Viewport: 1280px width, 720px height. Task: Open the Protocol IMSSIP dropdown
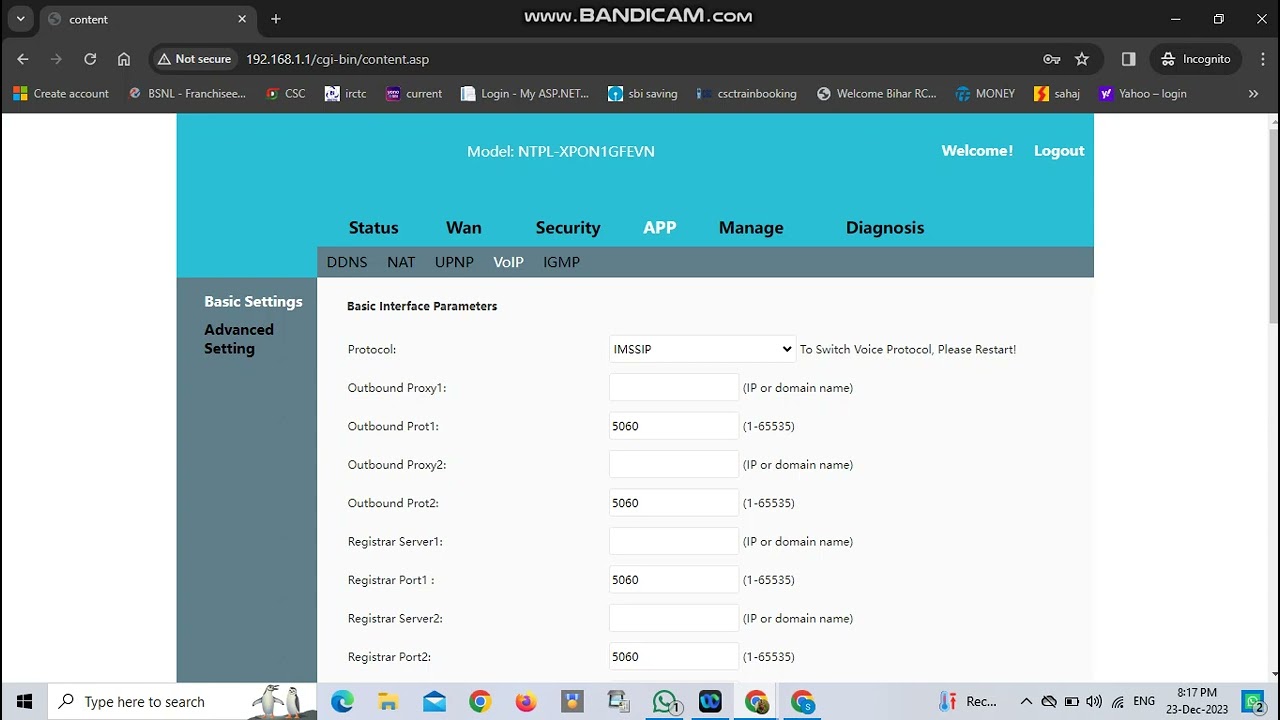point(702,349)
